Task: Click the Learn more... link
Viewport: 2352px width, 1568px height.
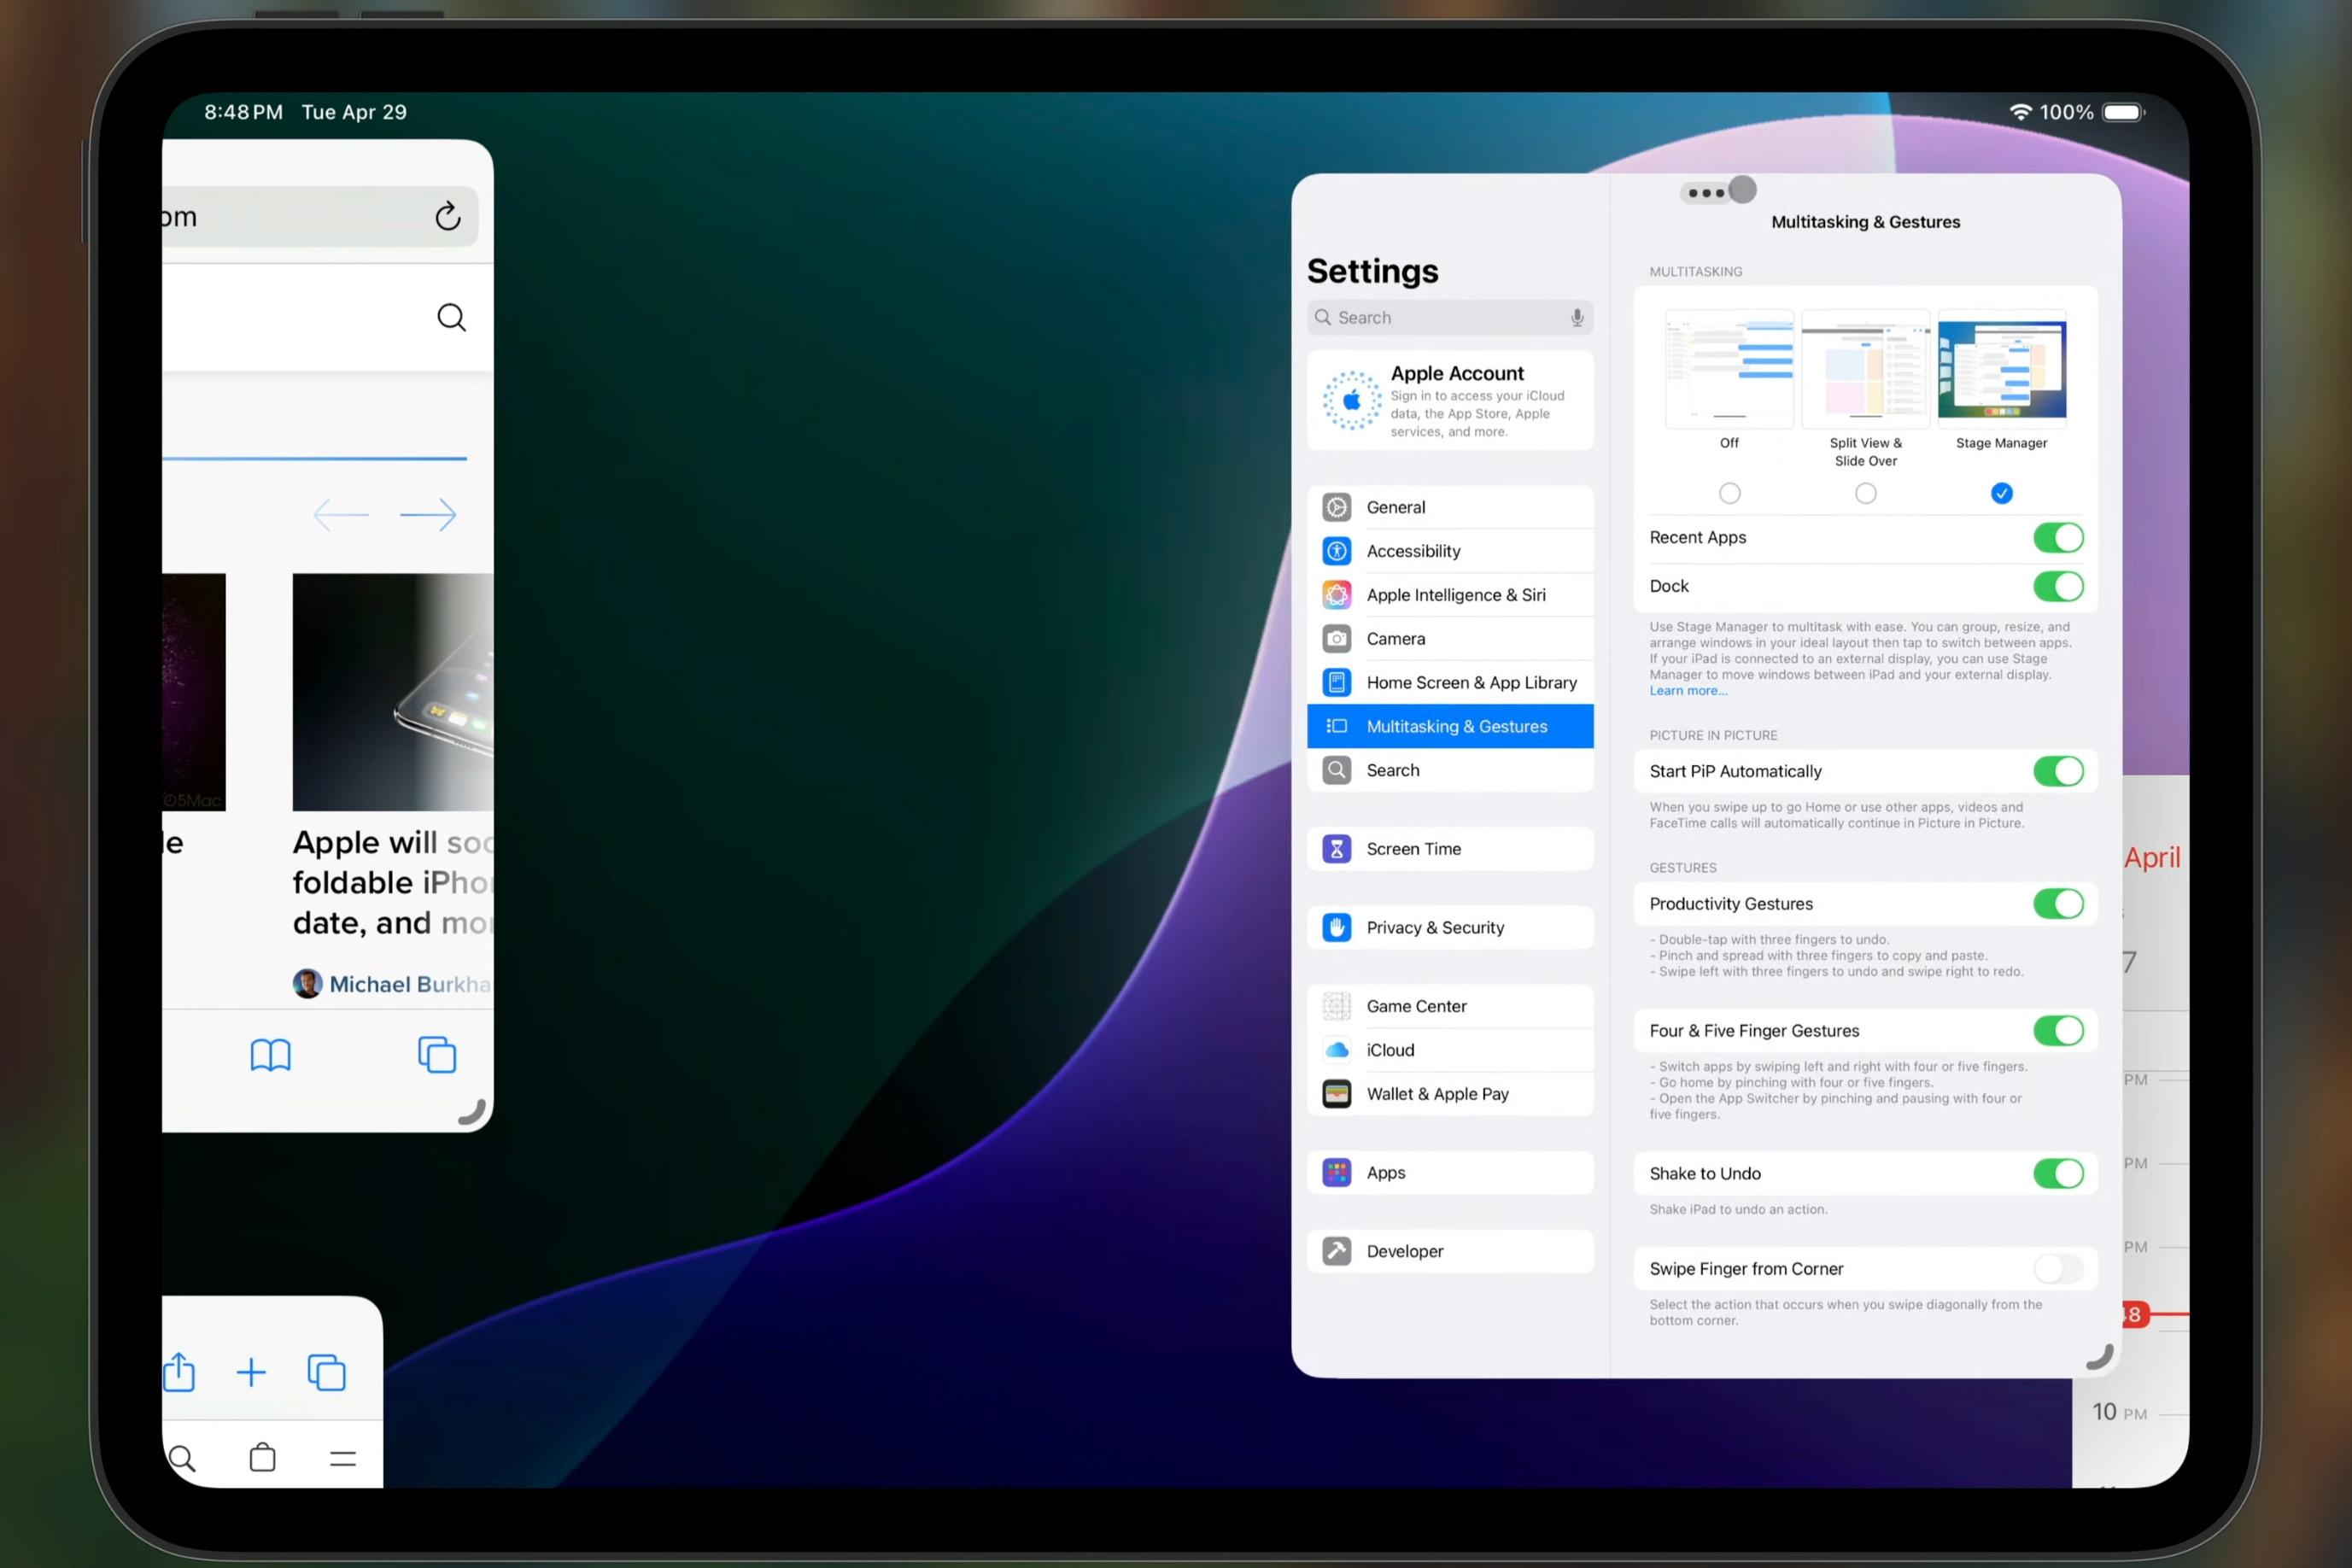Action: [x=1688, y=691]
